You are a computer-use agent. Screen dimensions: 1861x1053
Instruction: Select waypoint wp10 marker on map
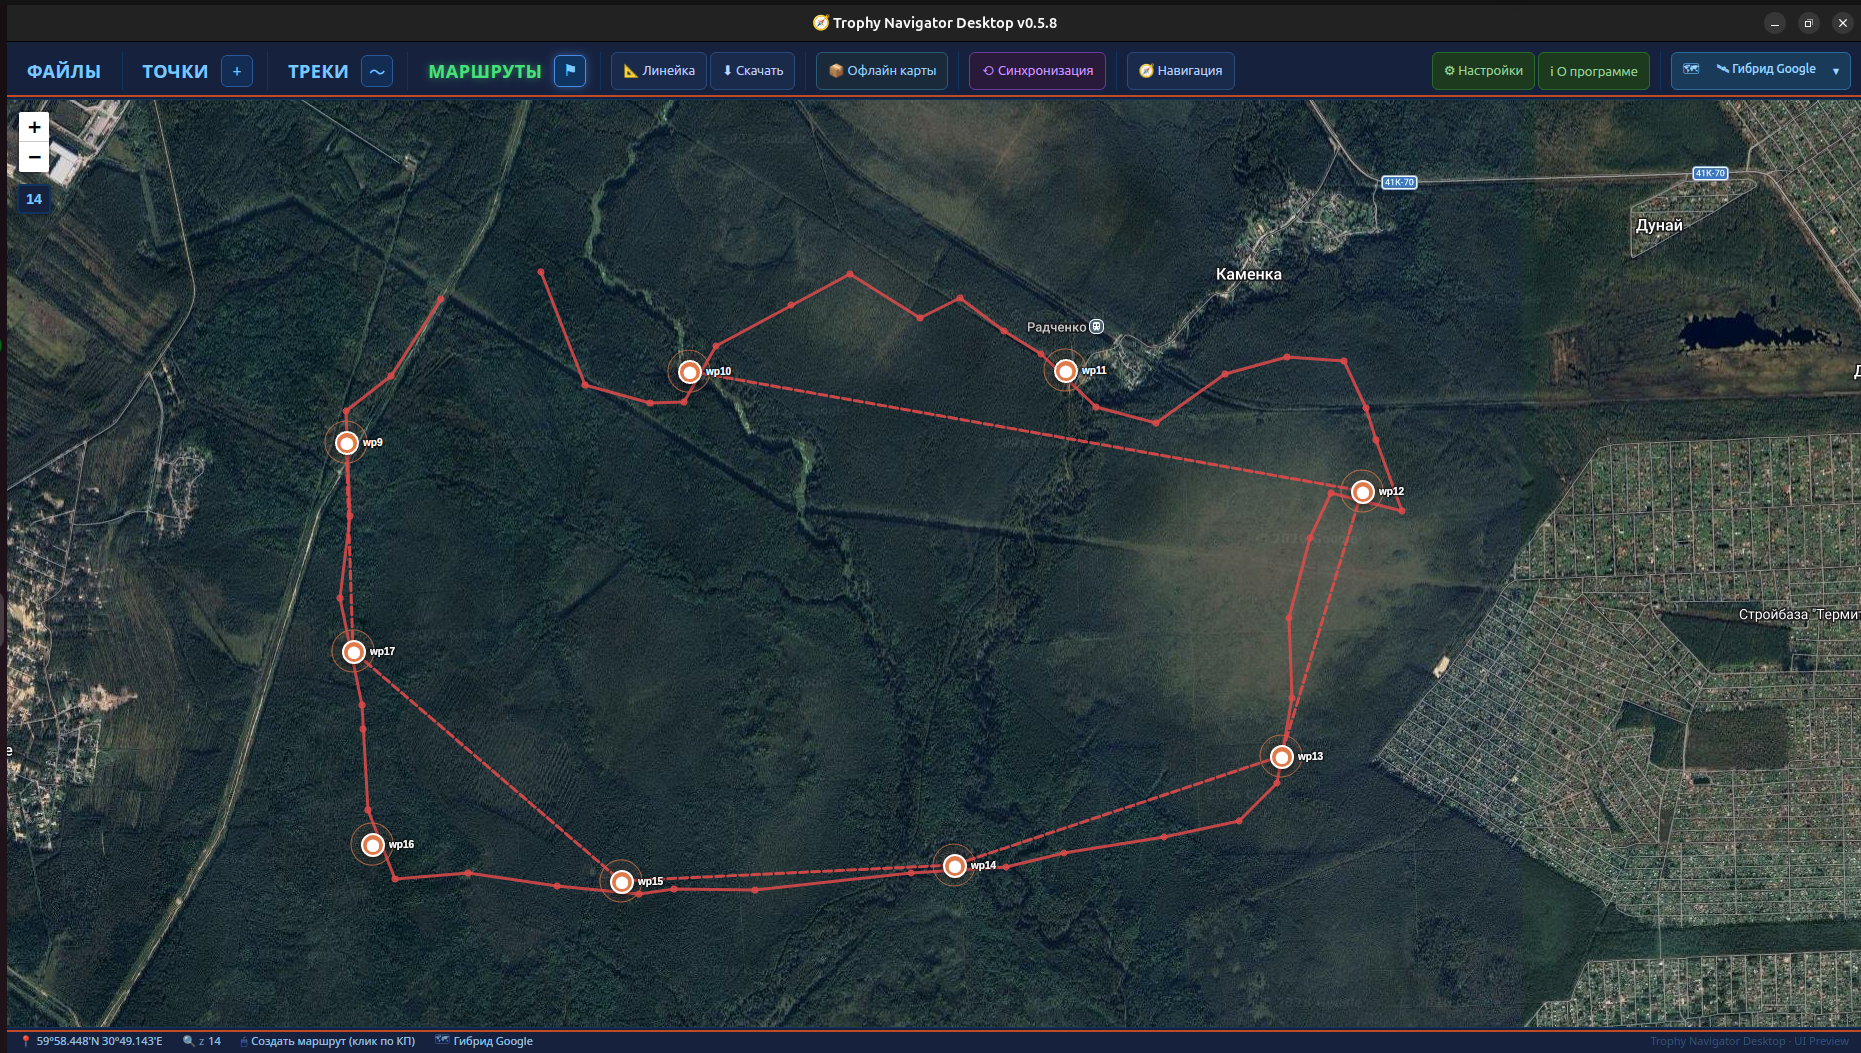689,372
